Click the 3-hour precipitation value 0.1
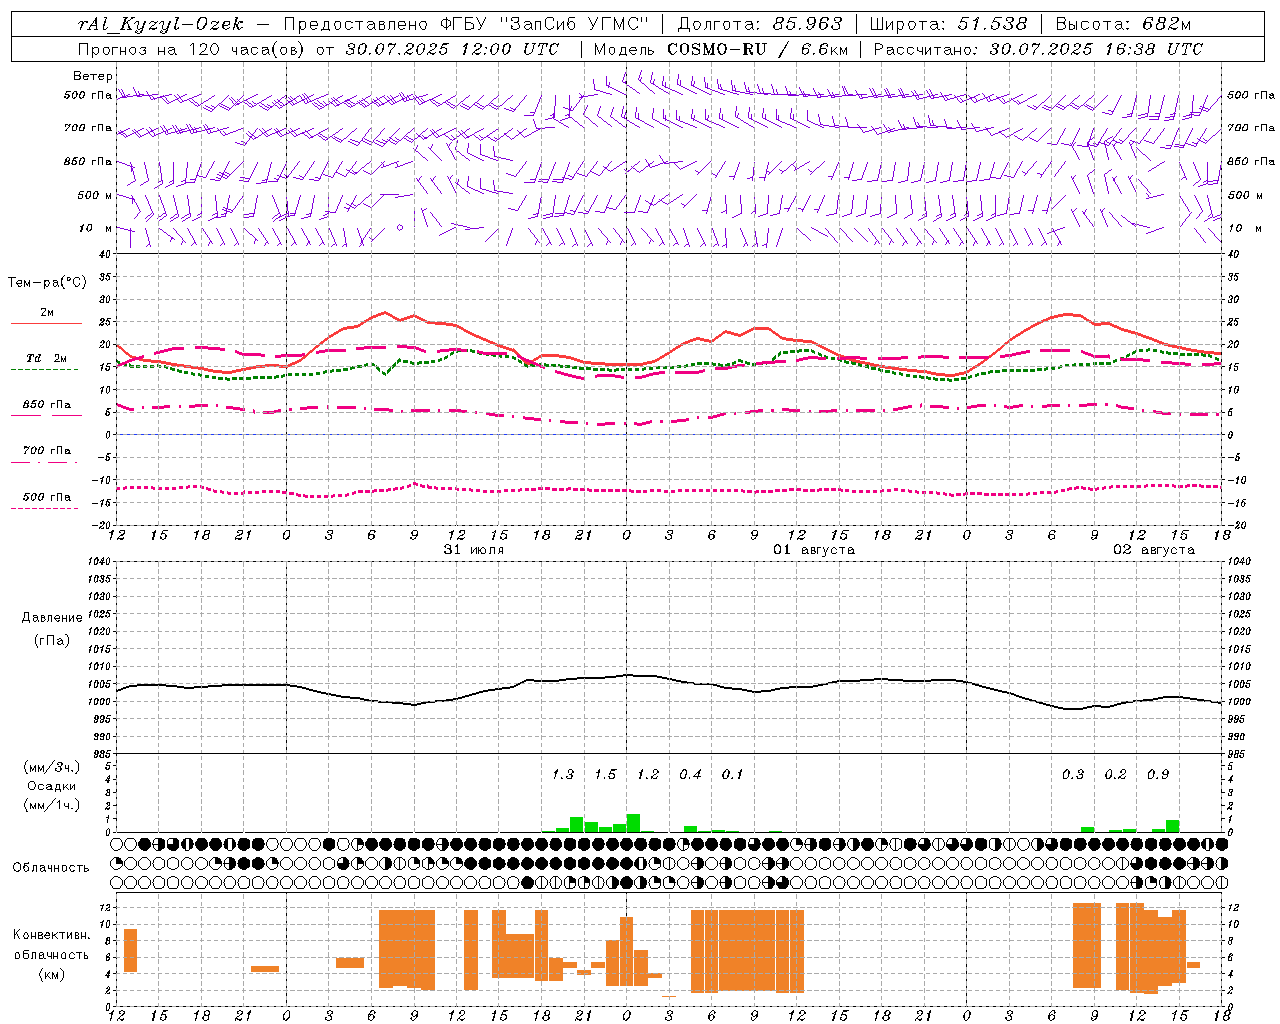Screen dimensions: 1280x1024 733,775
